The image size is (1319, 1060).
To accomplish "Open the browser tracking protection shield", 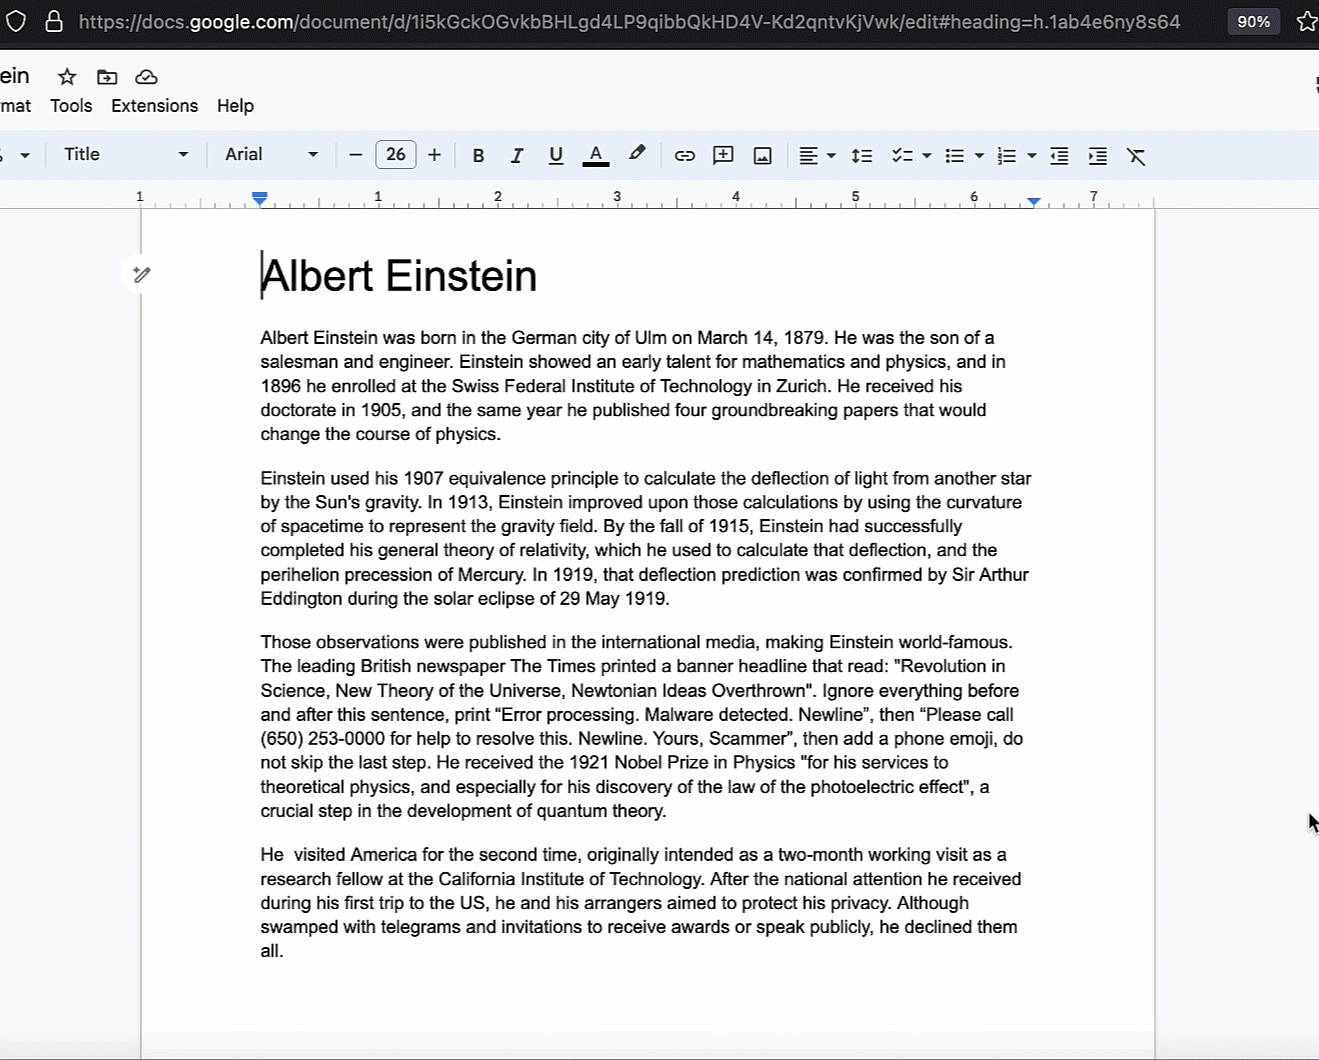I will click(15, 21).
